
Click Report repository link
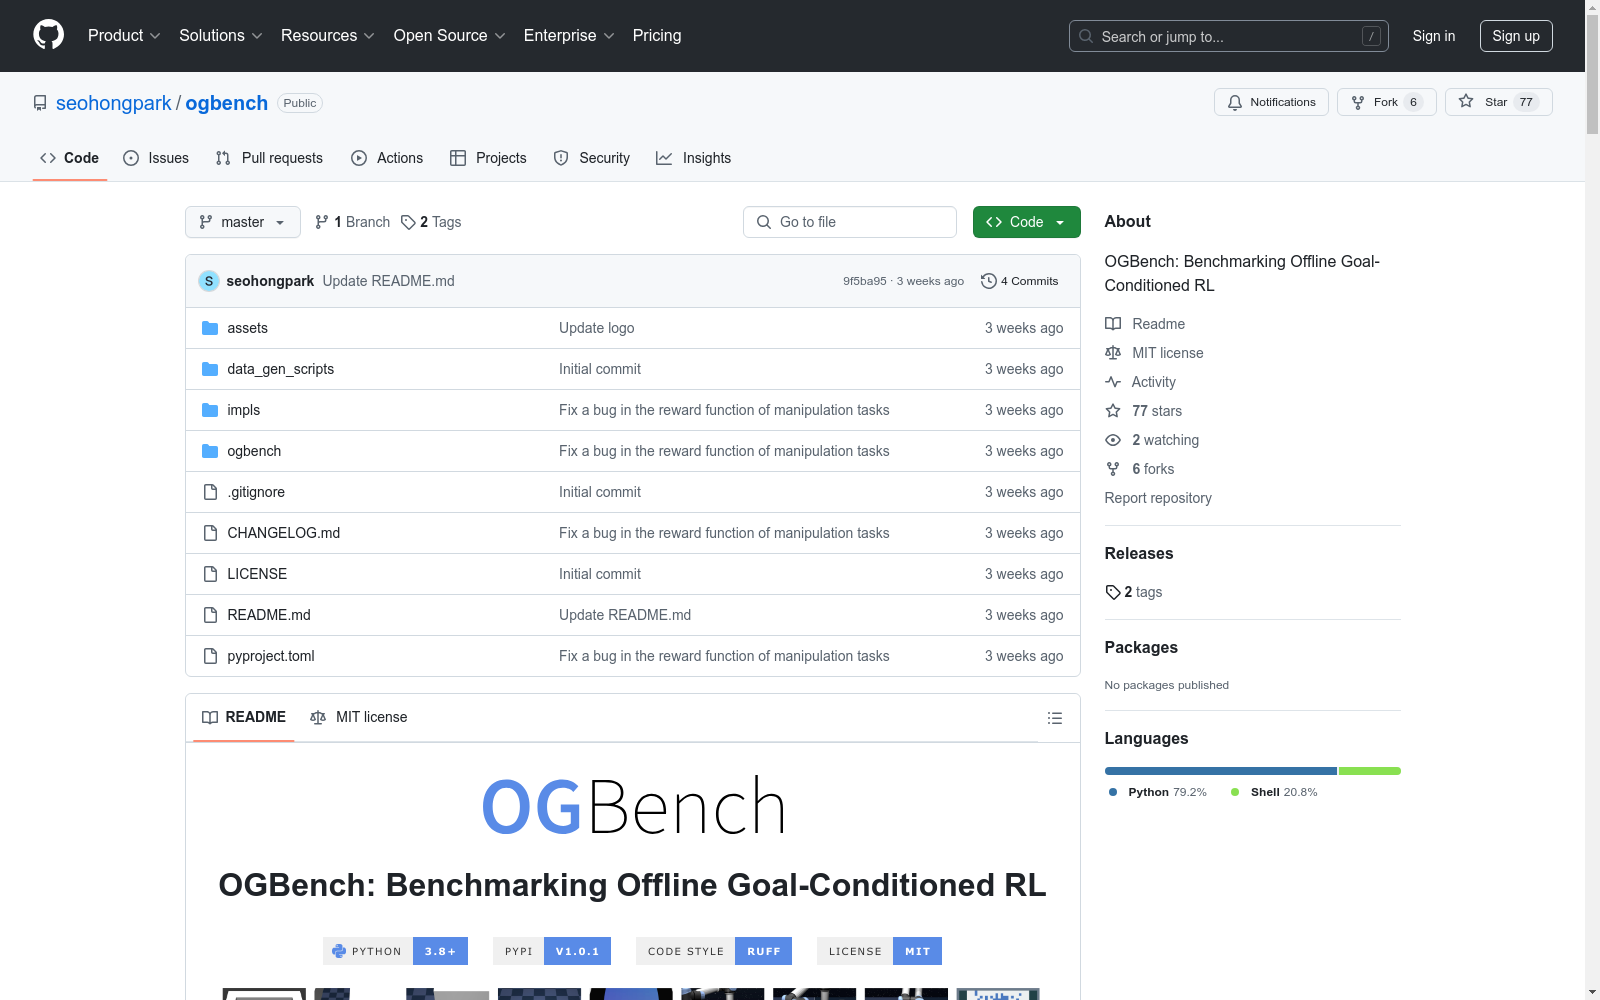(x=1158, y=498)
